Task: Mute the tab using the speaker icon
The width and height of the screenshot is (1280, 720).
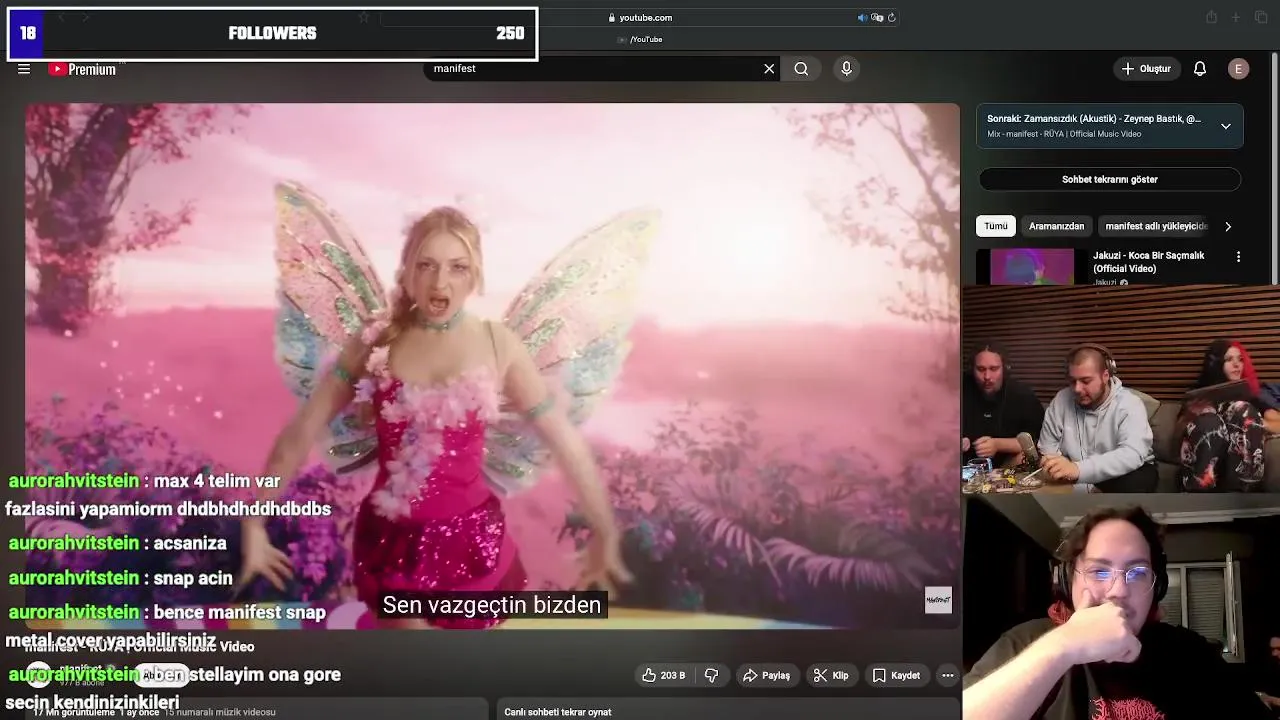Action: (862, 17)
